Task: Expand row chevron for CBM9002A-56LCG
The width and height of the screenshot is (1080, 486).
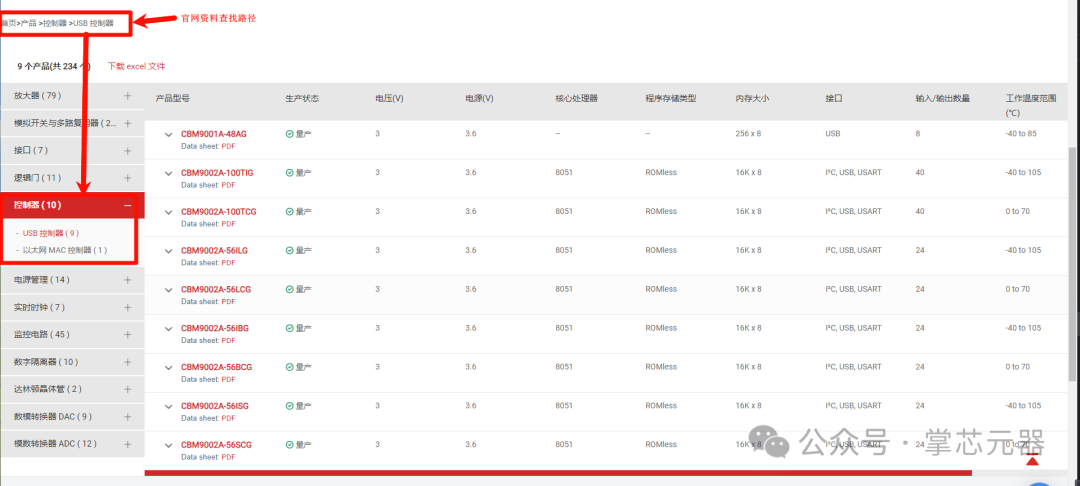Action: [x=168, y=290]
